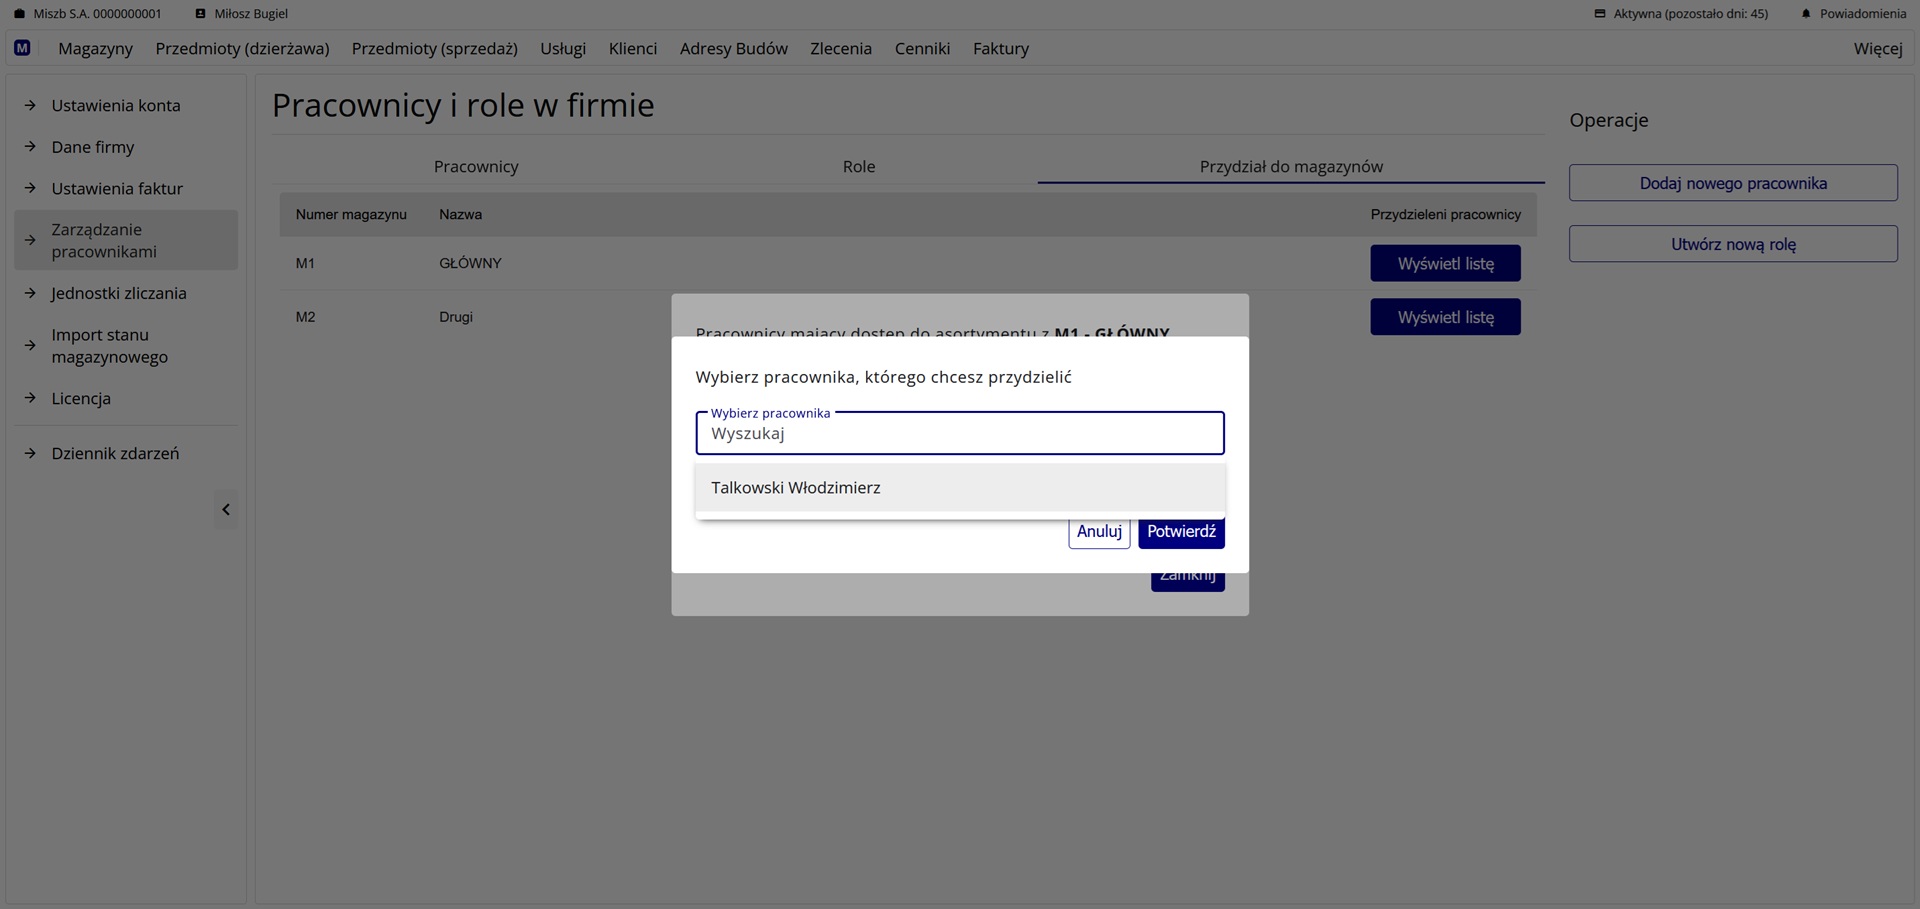Screen dimensions: 1920x909
Task: Click the company briefcase icon in top bar
Action: (x=19, y=14)
